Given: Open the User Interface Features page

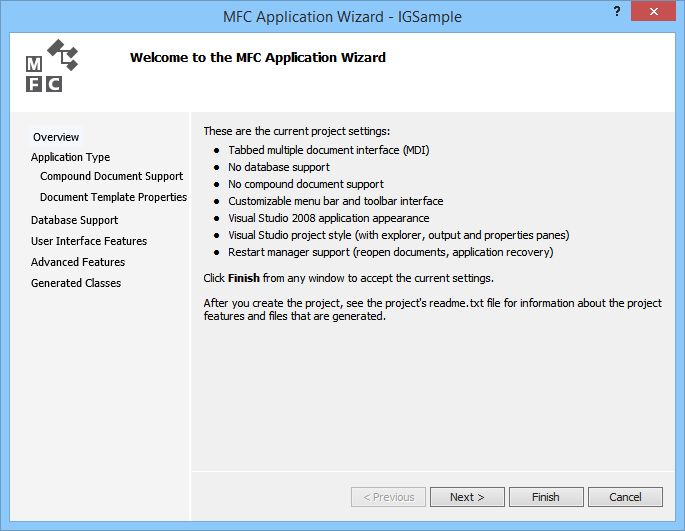Looking at the screenshot, I should (89, 241).
